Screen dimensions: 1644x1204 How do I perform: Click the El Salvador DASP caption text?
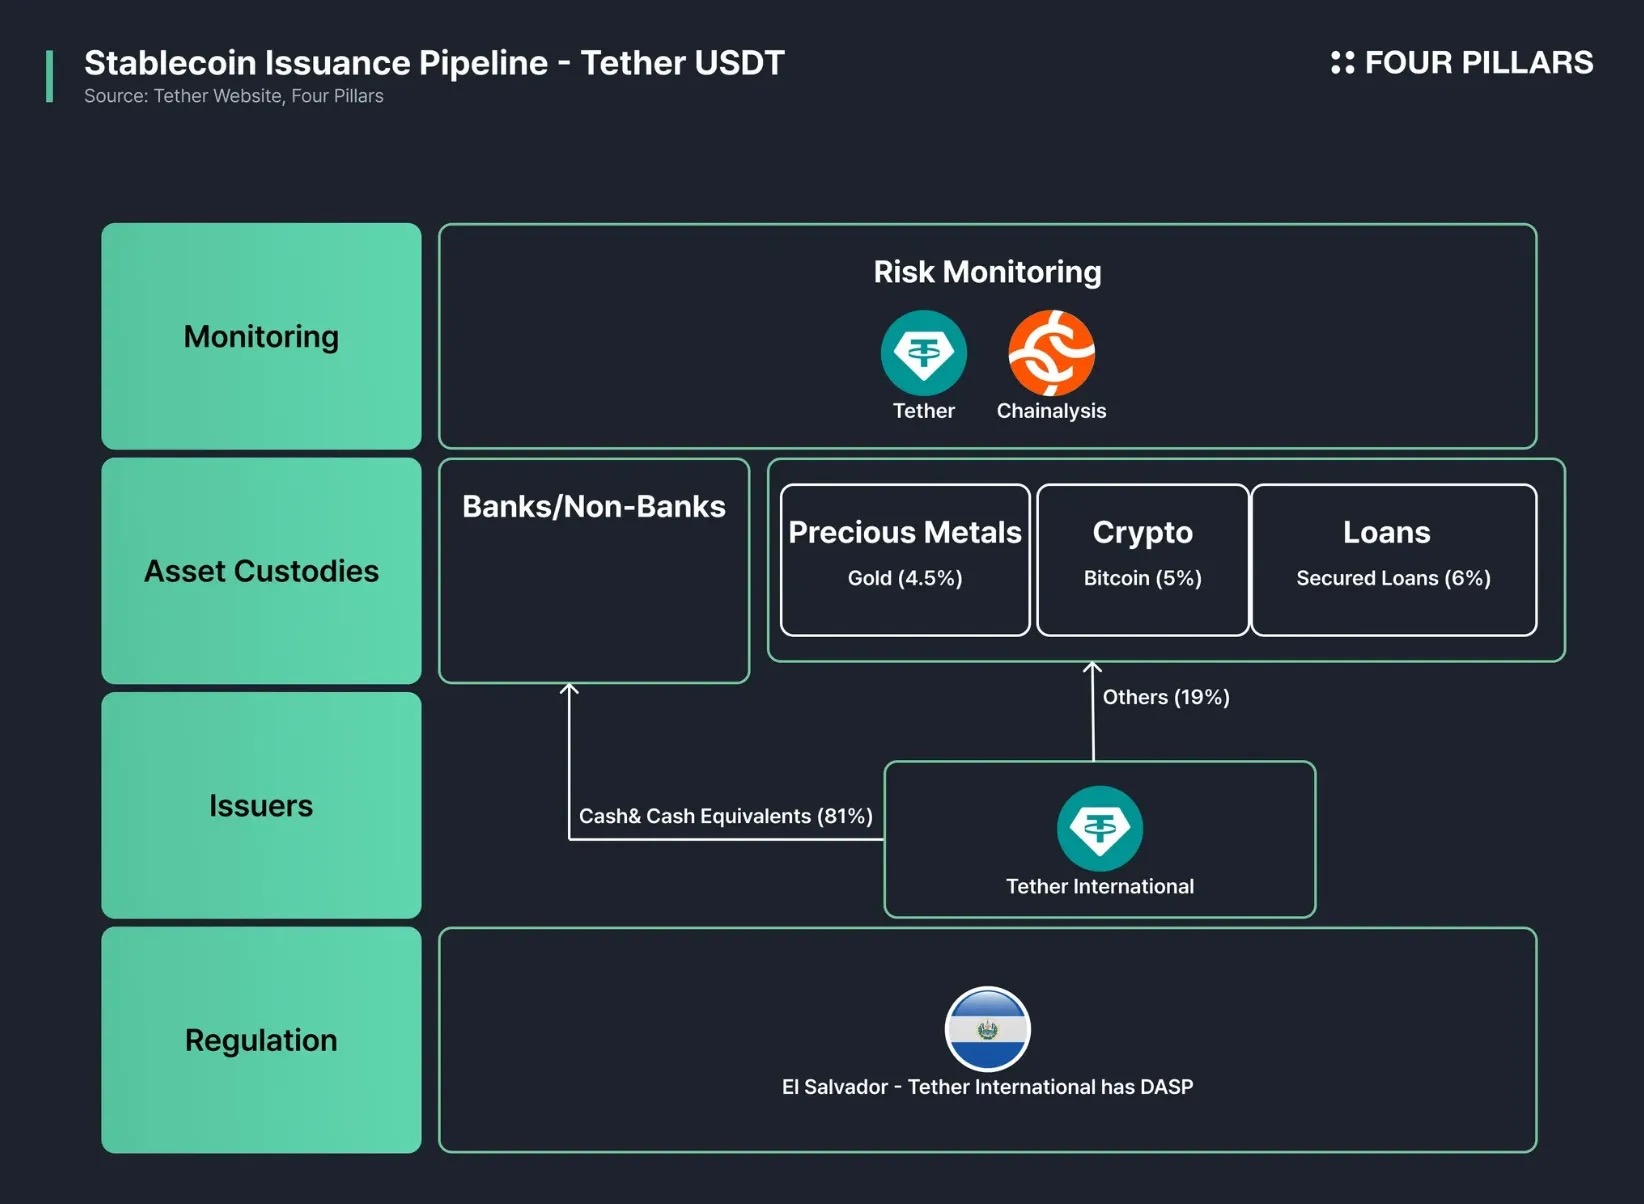pyautogui.click(x=987, y=1087)
